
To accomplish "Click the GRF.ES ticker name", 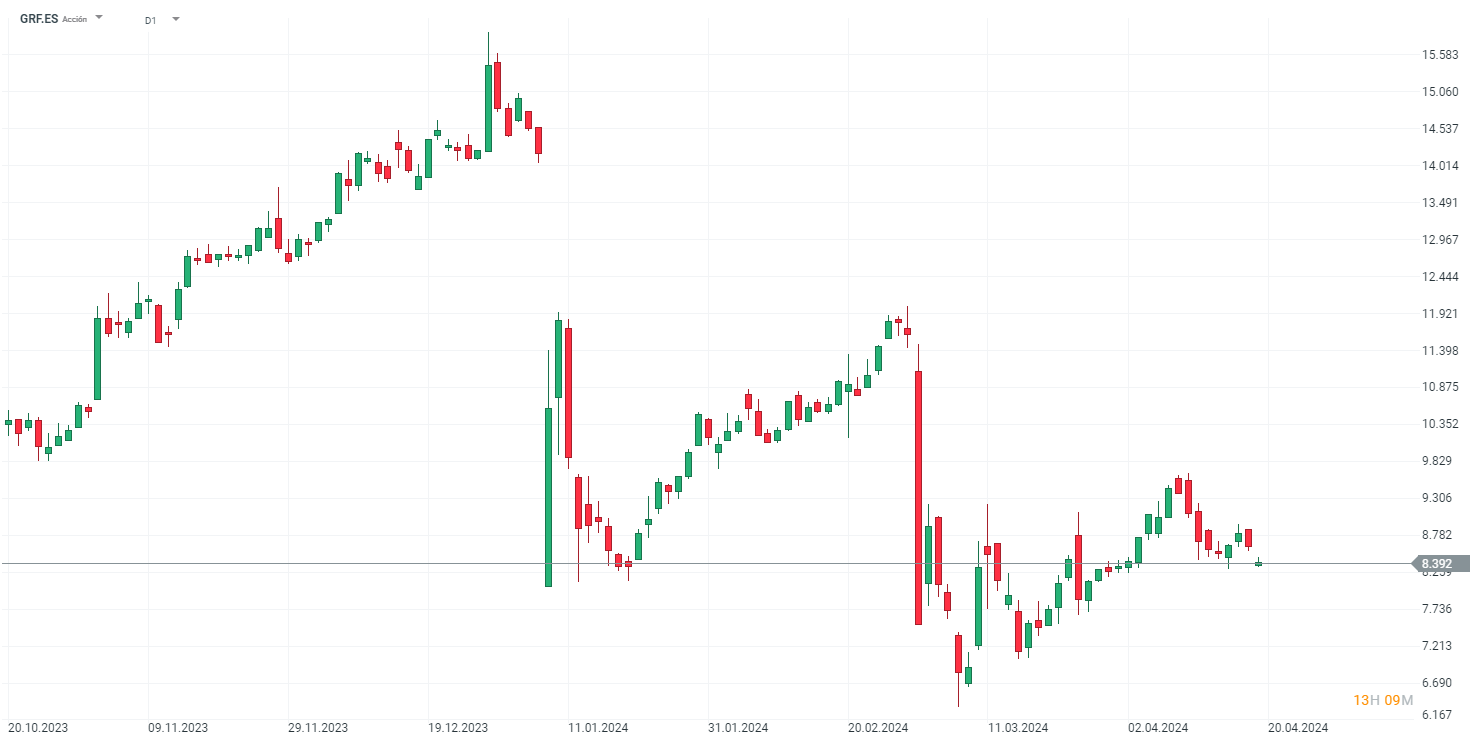I will pyautogui.click(x=39, y=19).
